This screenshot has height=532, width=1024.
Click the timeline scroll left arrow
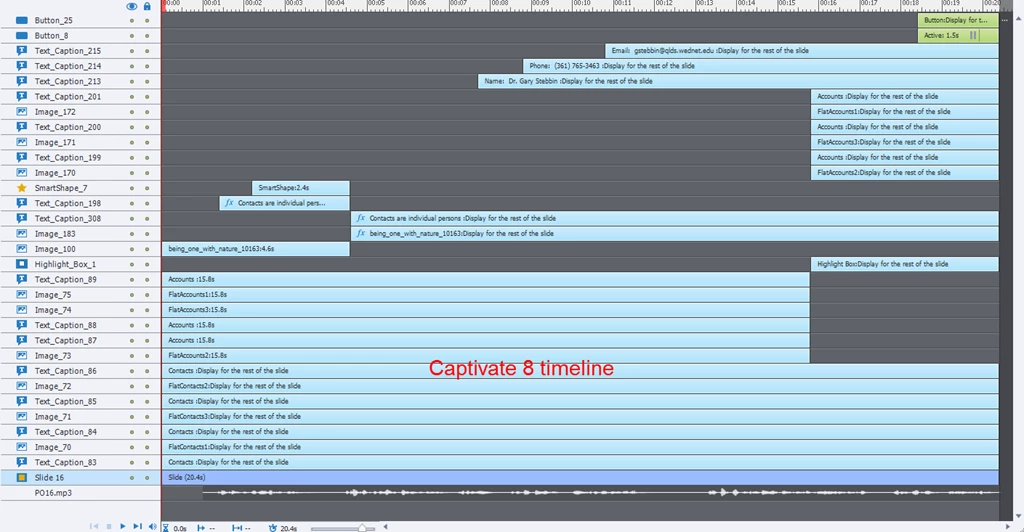point(385,526)
